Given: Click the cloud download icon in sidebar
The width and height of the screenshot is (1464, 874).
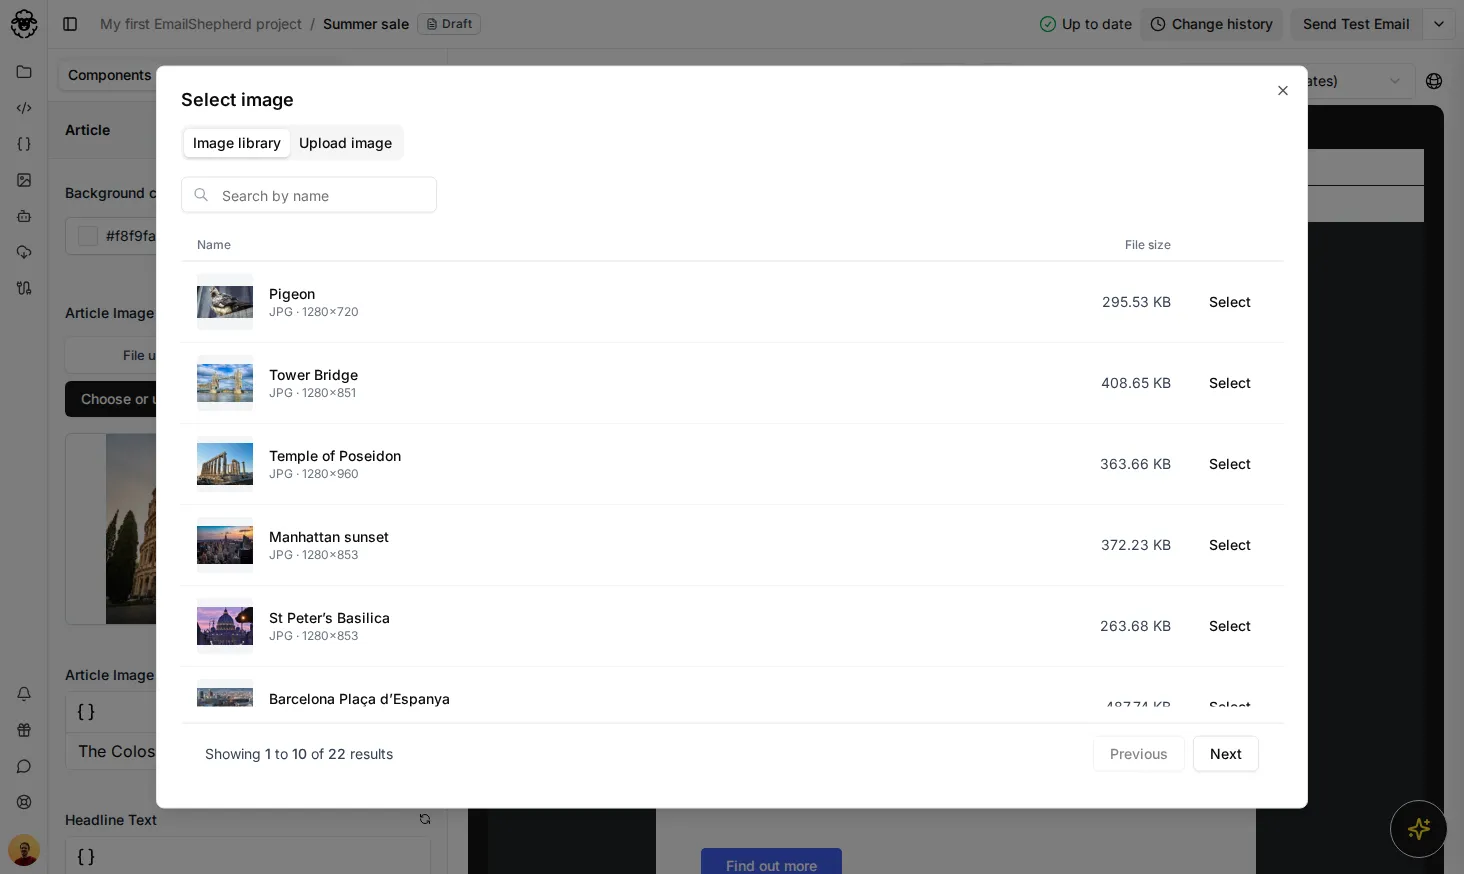Looking at the screenshot, I should 24,252.
